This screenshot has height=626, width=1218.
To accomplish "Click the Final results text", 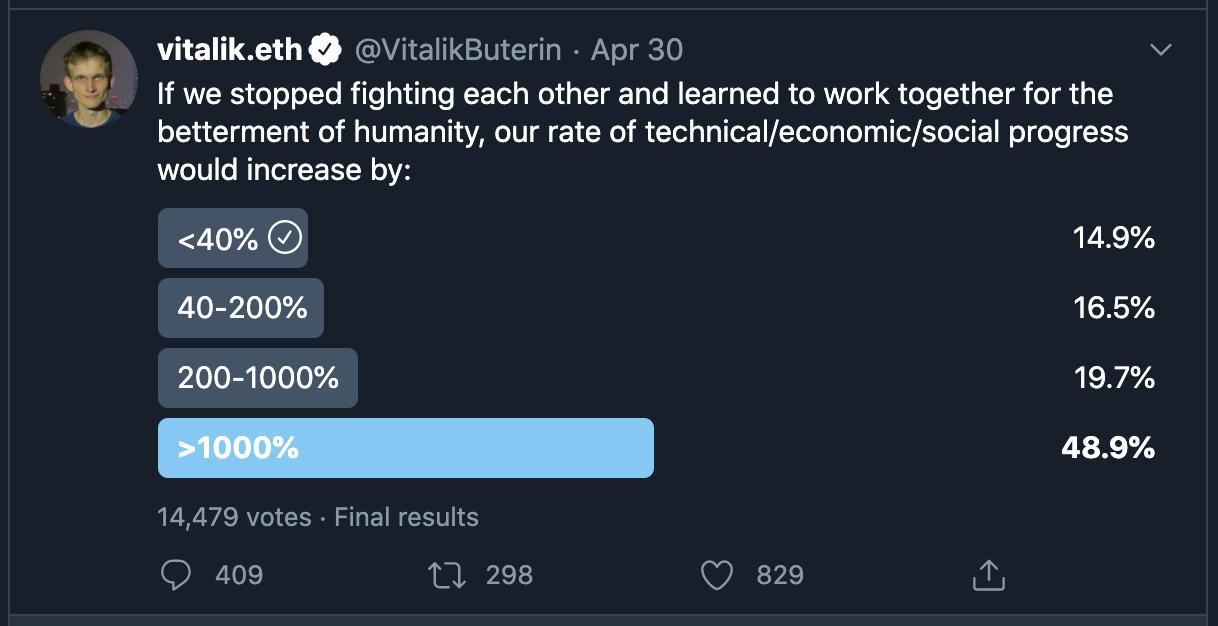I will click(x=406, y=517).
